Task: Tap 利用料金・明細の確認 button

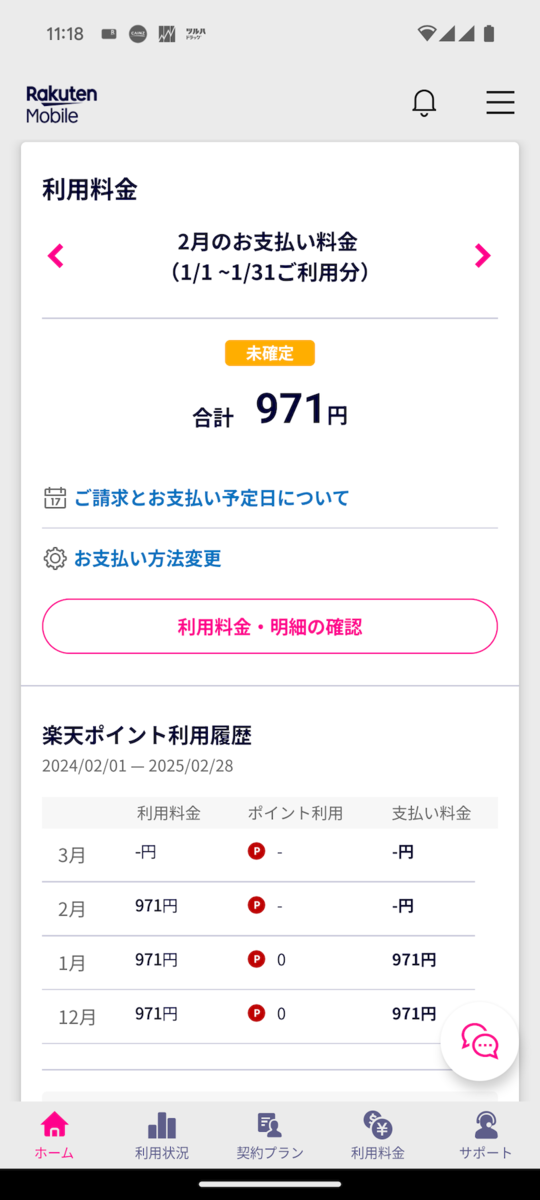Action: coord(270,627)
